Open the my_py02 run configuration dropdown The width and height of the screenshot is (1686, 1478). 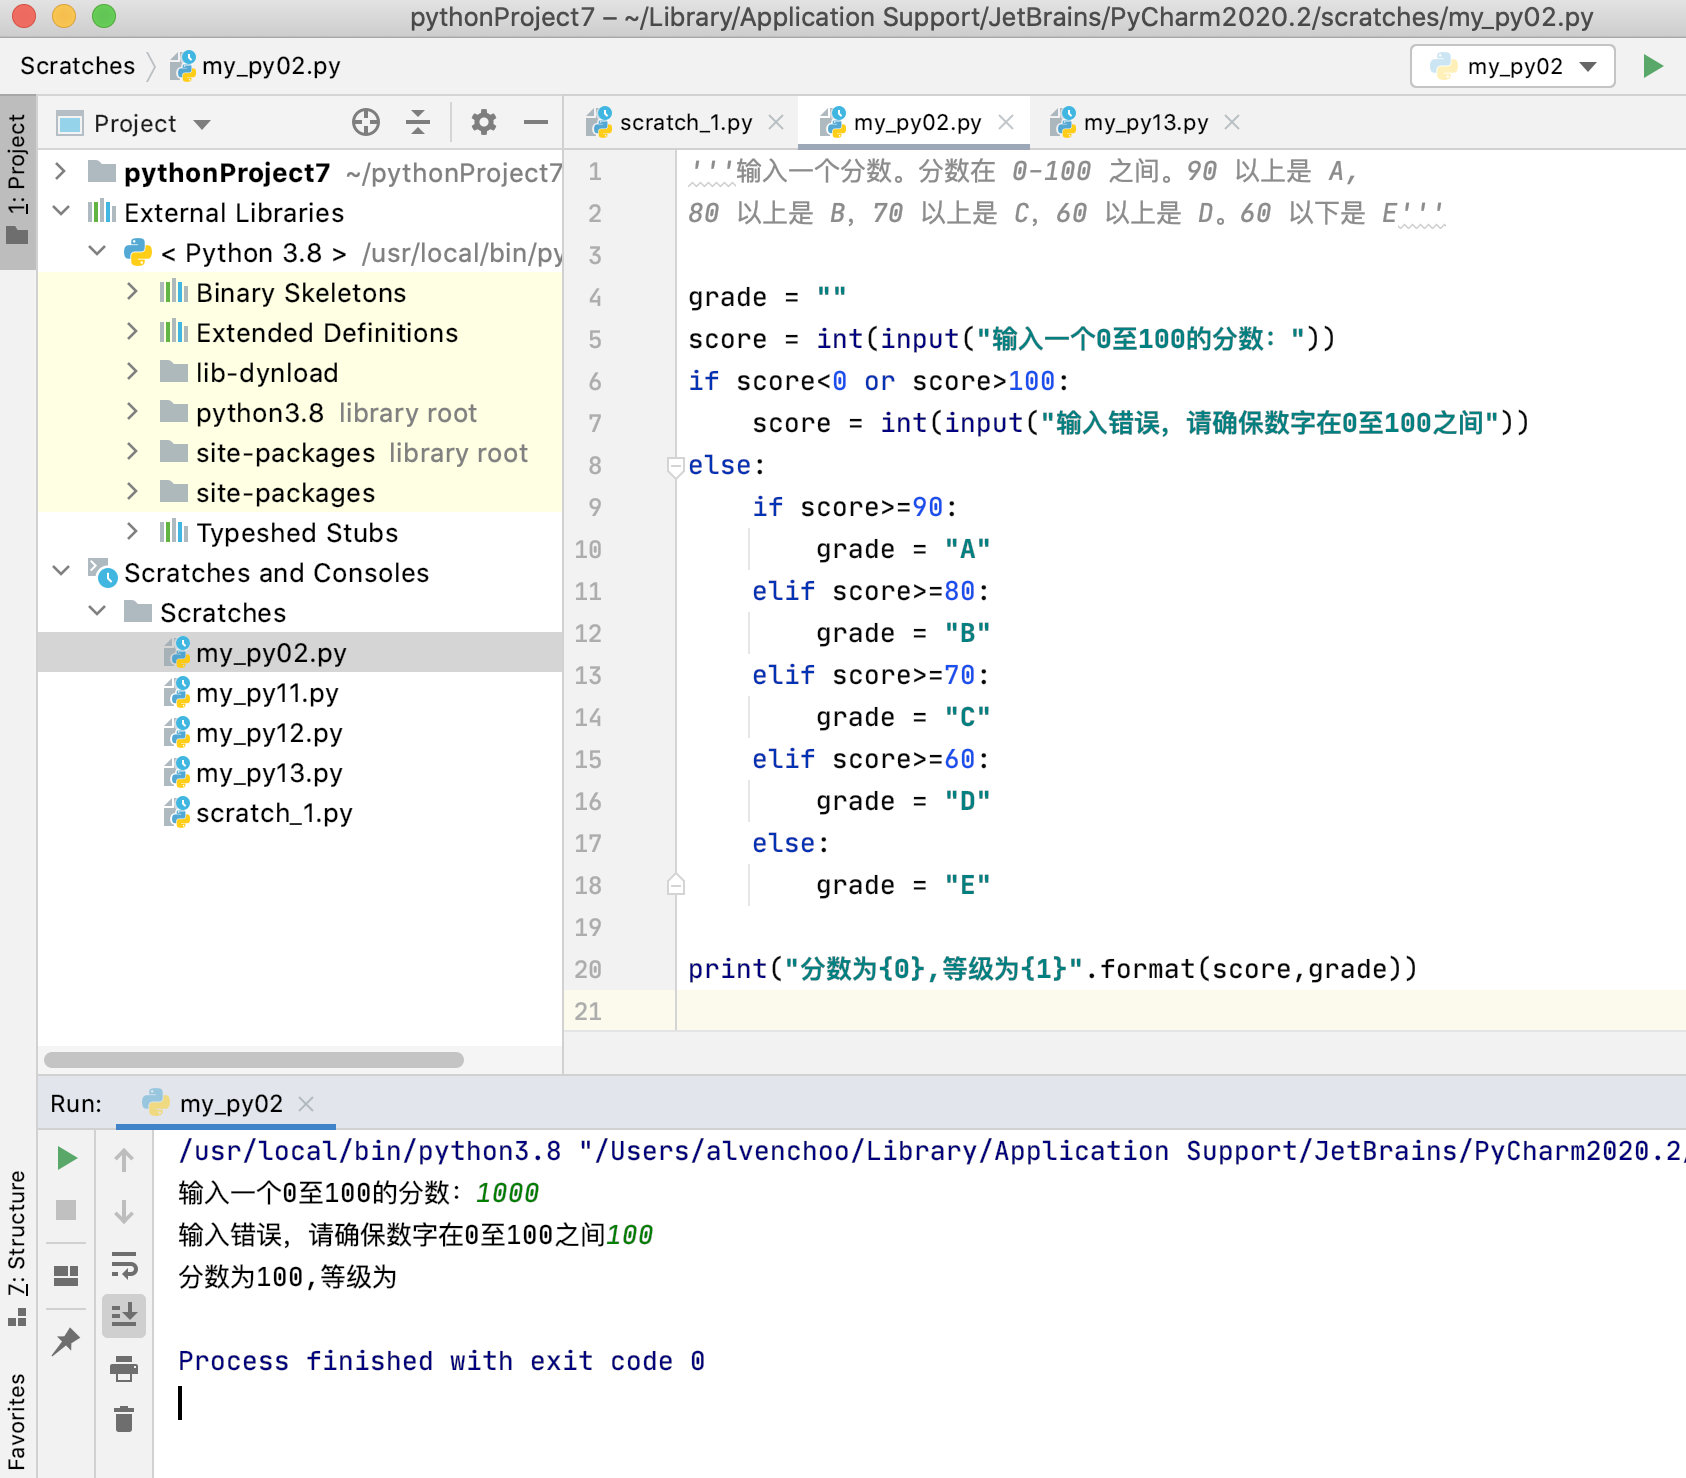click(x=1512, y=66)
